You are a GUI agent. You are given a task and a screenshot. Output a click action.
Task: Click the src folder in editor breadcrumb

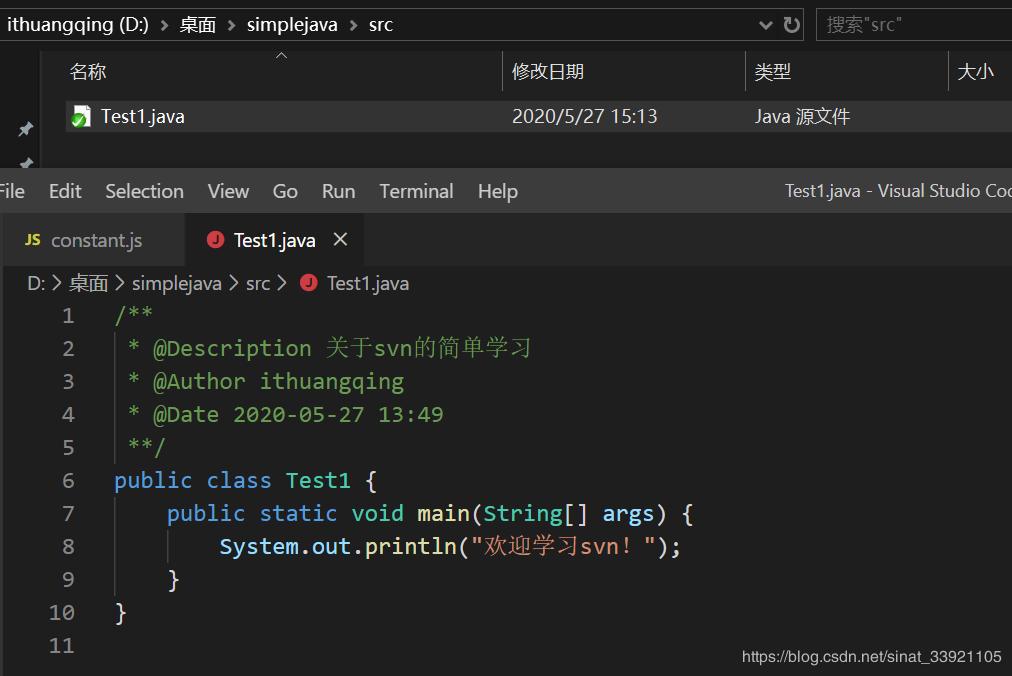(x=258, y=283)
